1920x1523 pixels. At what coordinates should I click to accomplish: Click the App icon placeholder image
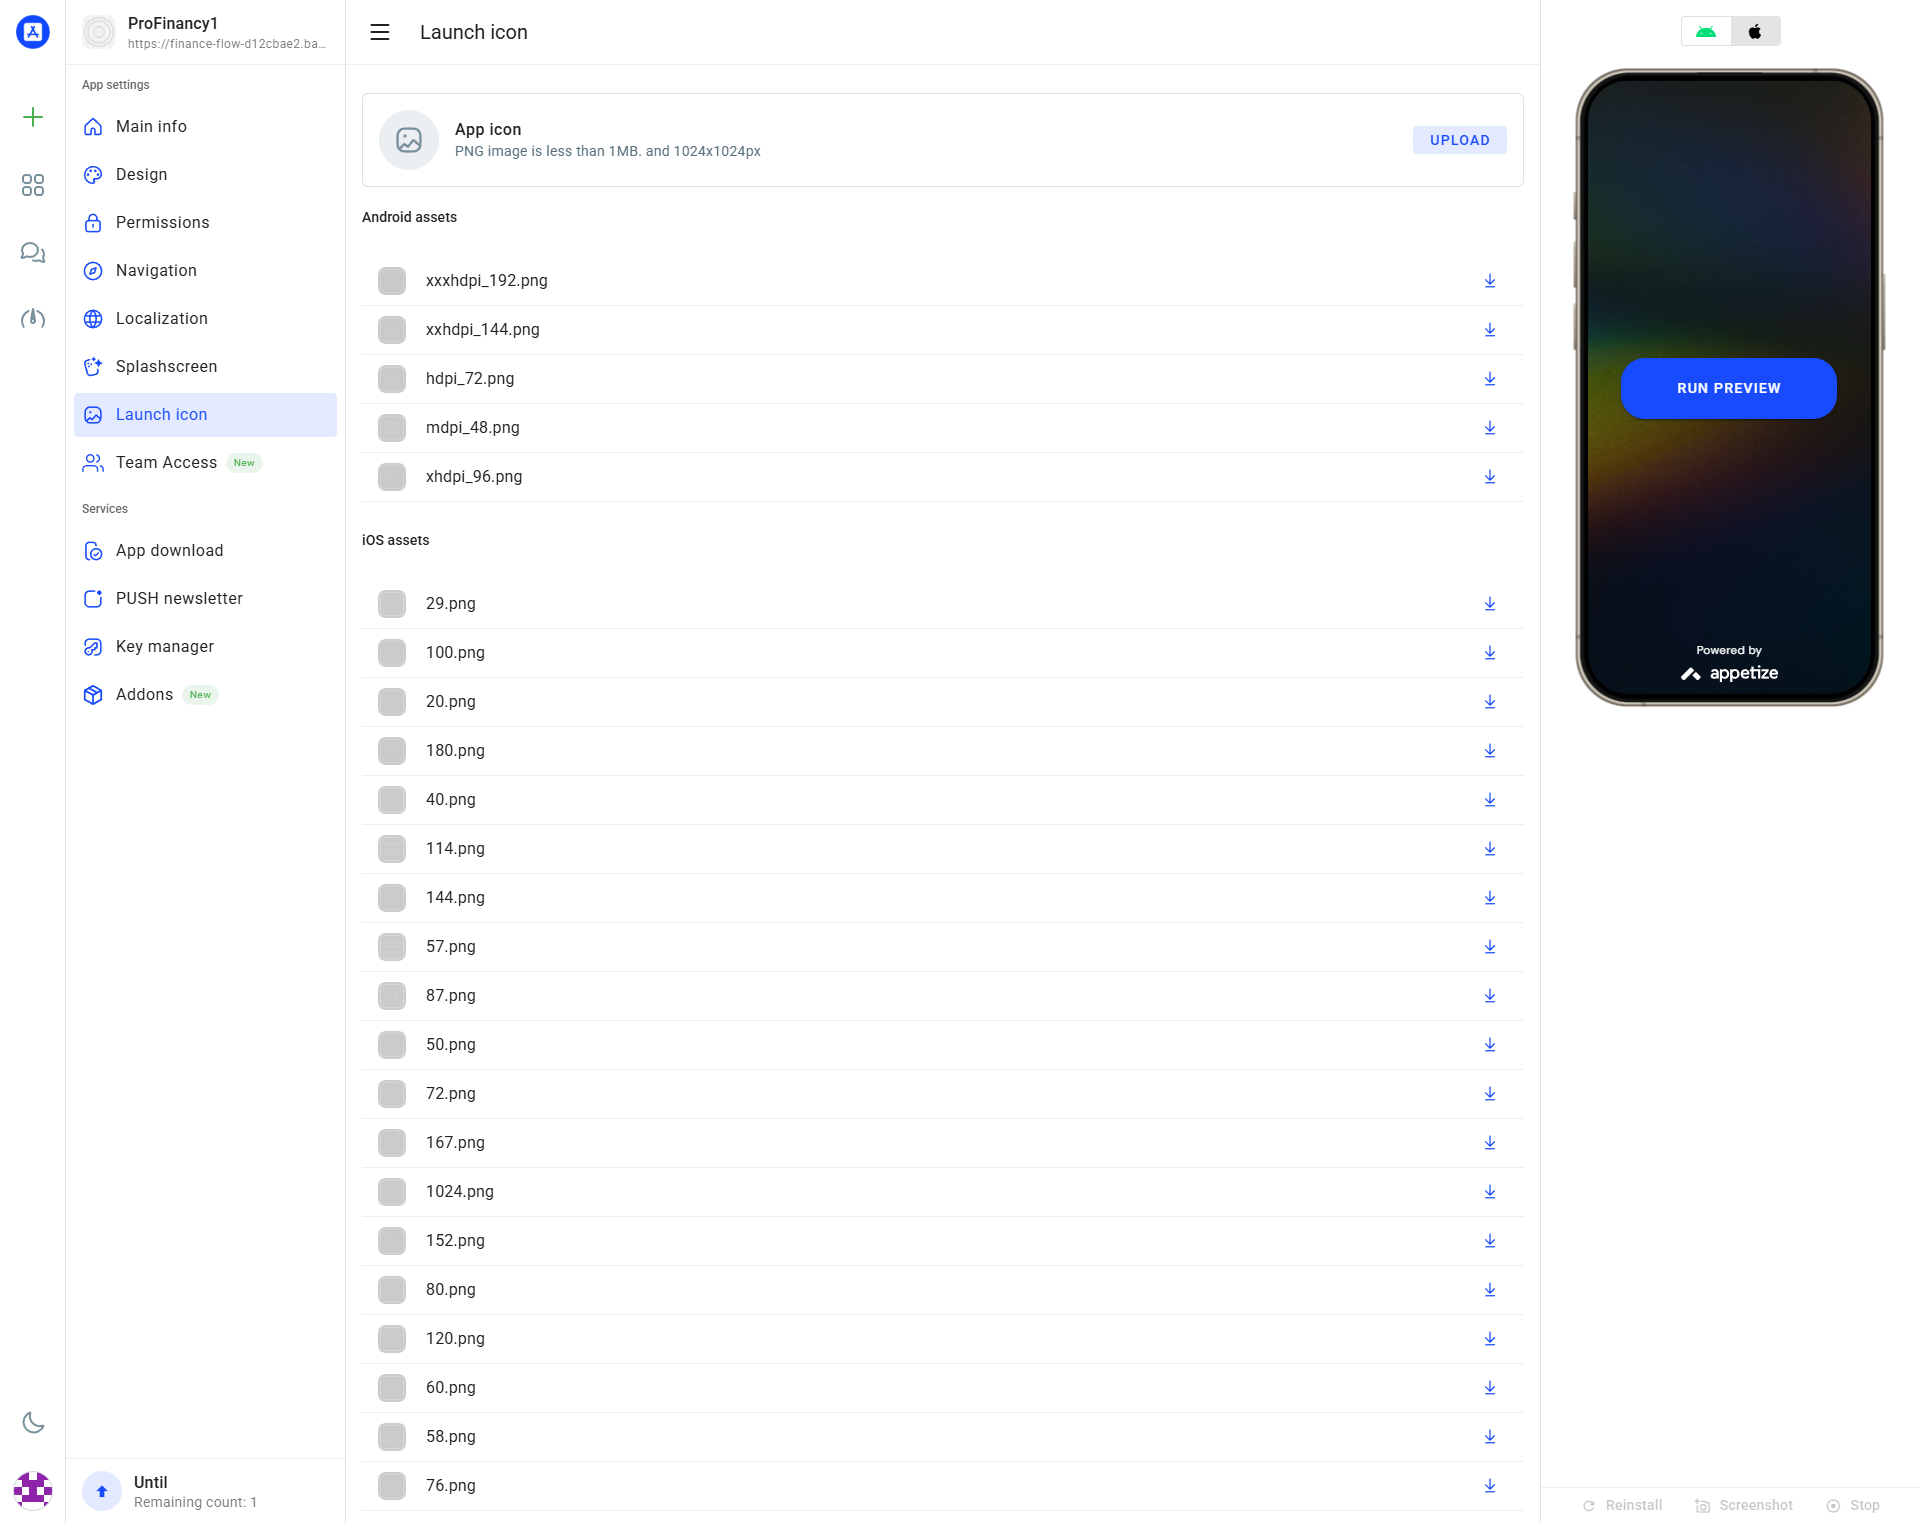tap(408, 140)
